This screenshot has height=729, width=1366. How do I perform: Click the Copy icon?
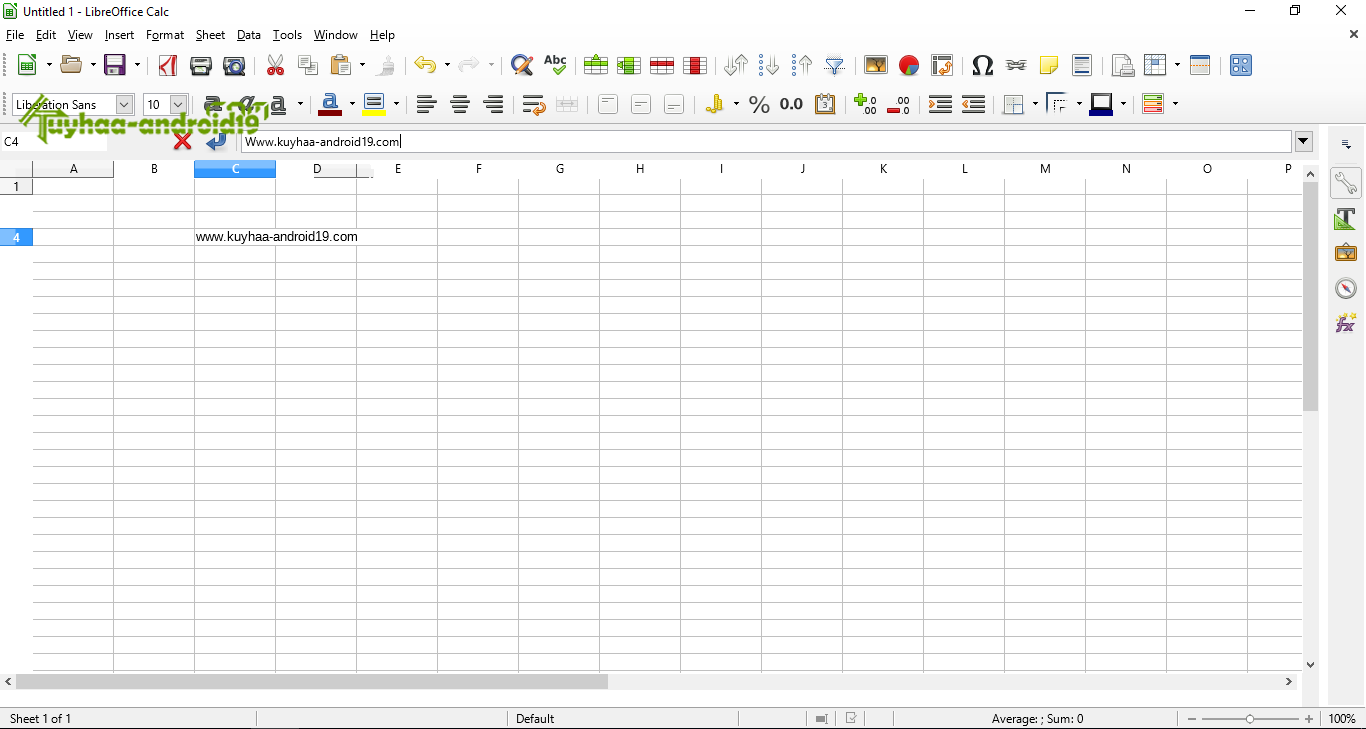point(308,65)
